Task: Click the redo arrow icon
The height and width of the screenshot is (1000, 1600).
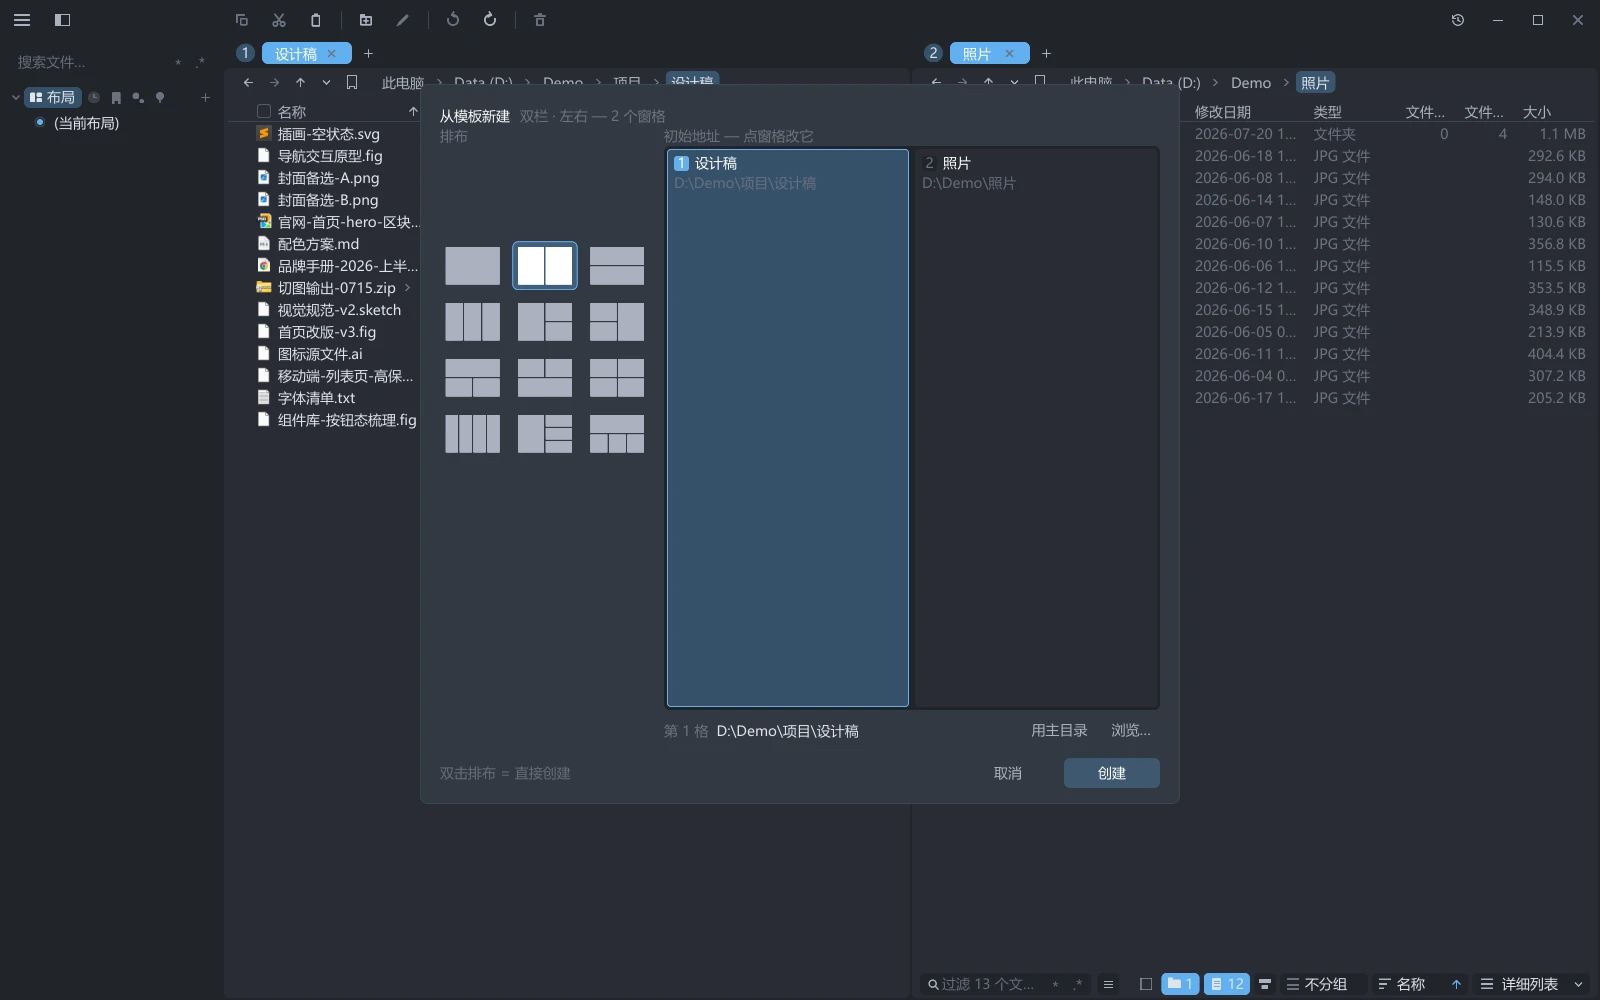Action: (x=490, y=20)
